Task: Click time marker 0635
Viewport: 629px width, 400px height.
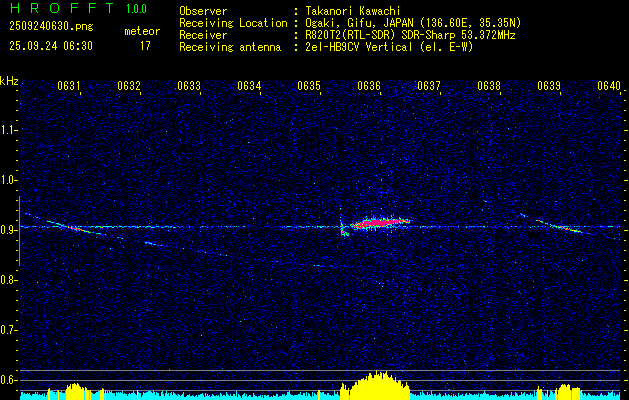Action: click(309, 86)
